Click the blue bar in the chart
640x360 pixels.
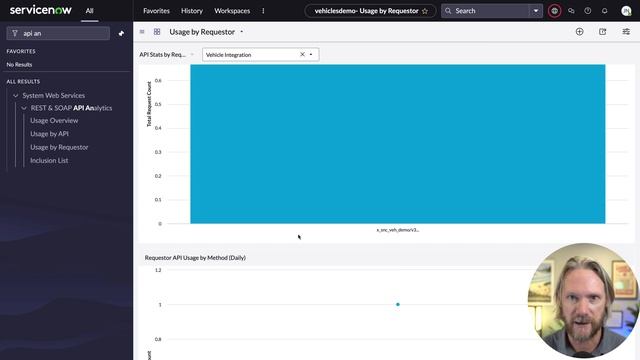398,144
